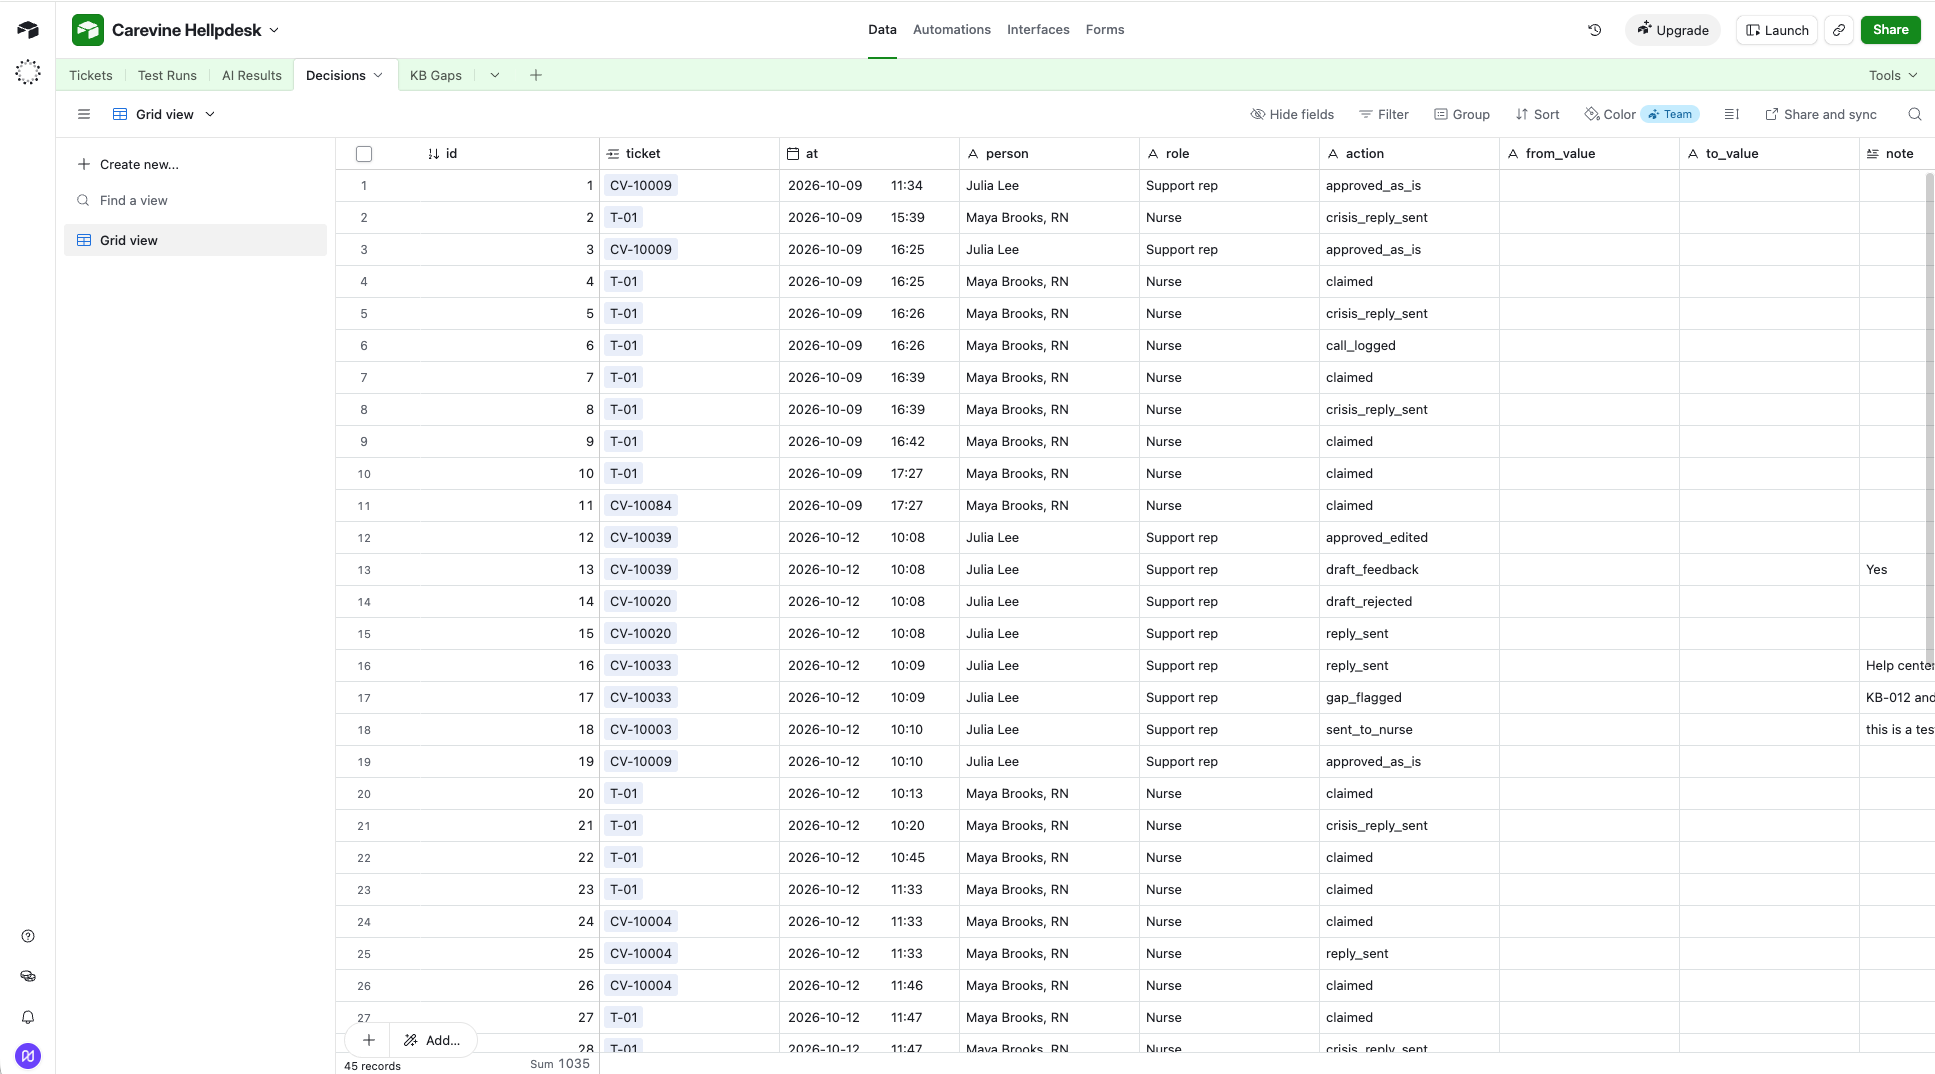The image size is (1935, 1074).
Task: Add a new table with plus icon
Action: click(536, 75)
